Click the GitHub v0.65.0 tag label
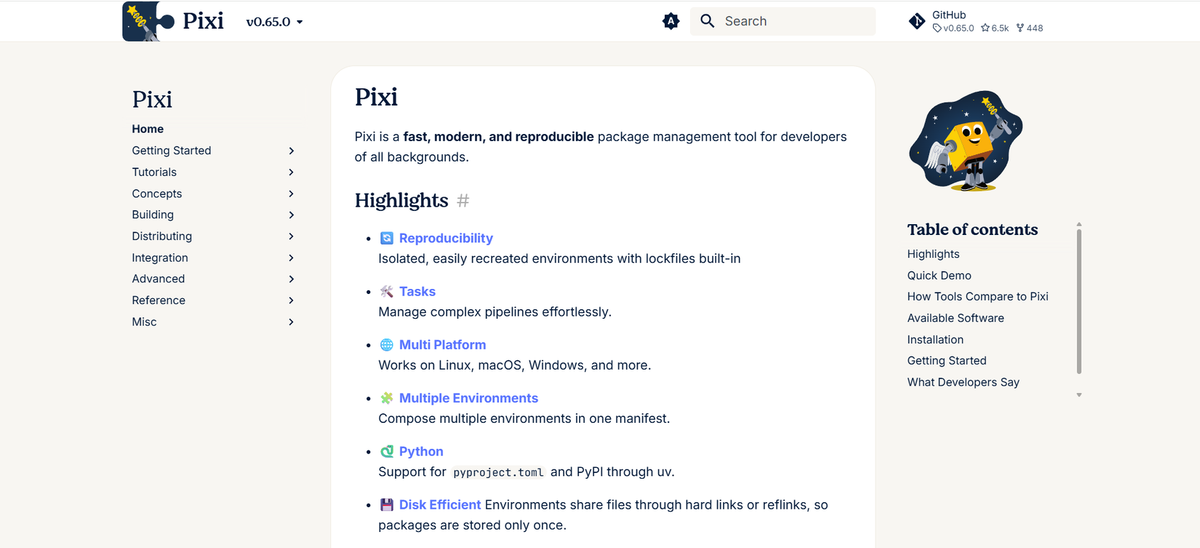This screenshot has height=548, width=1200. (953, 28)
